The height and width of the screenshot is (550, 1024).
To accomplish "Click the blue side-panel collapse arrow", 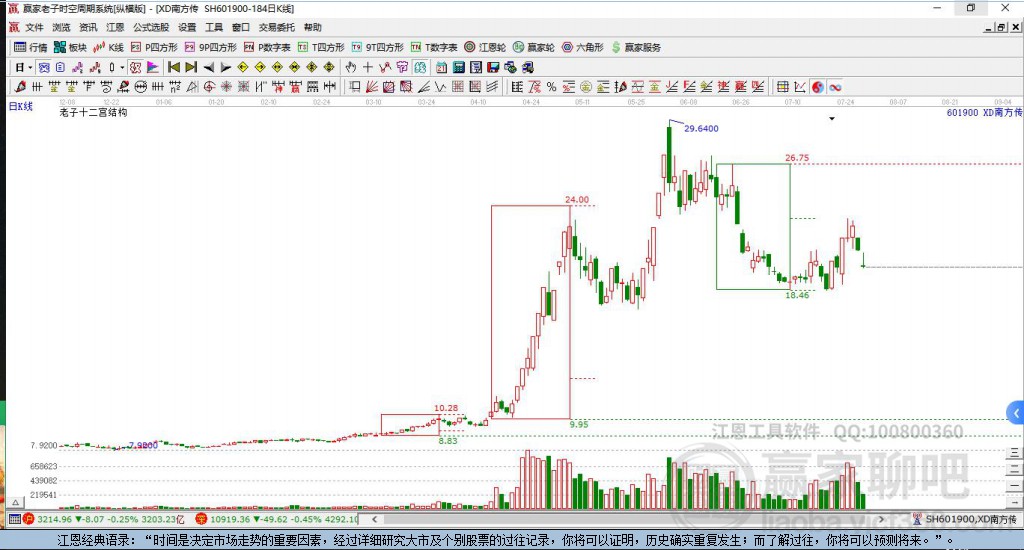I will click(x=1016, y=413).
